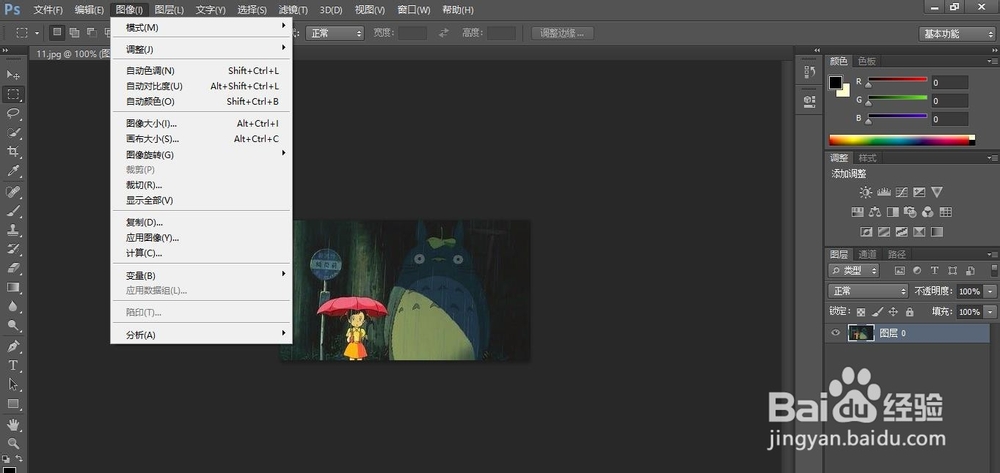The width and height of the screenshot is (1000, 473).
Task: Select the Hand tool
Action: click(13, 424)
